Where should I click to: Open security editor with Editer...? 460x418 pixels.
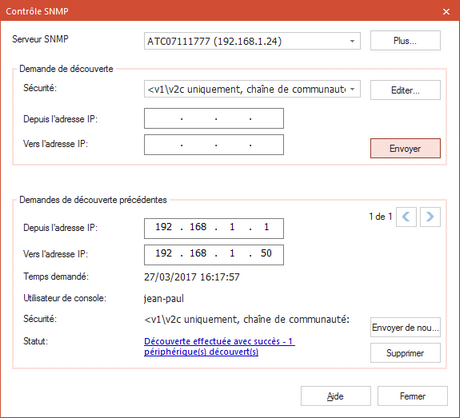(405, 90)
